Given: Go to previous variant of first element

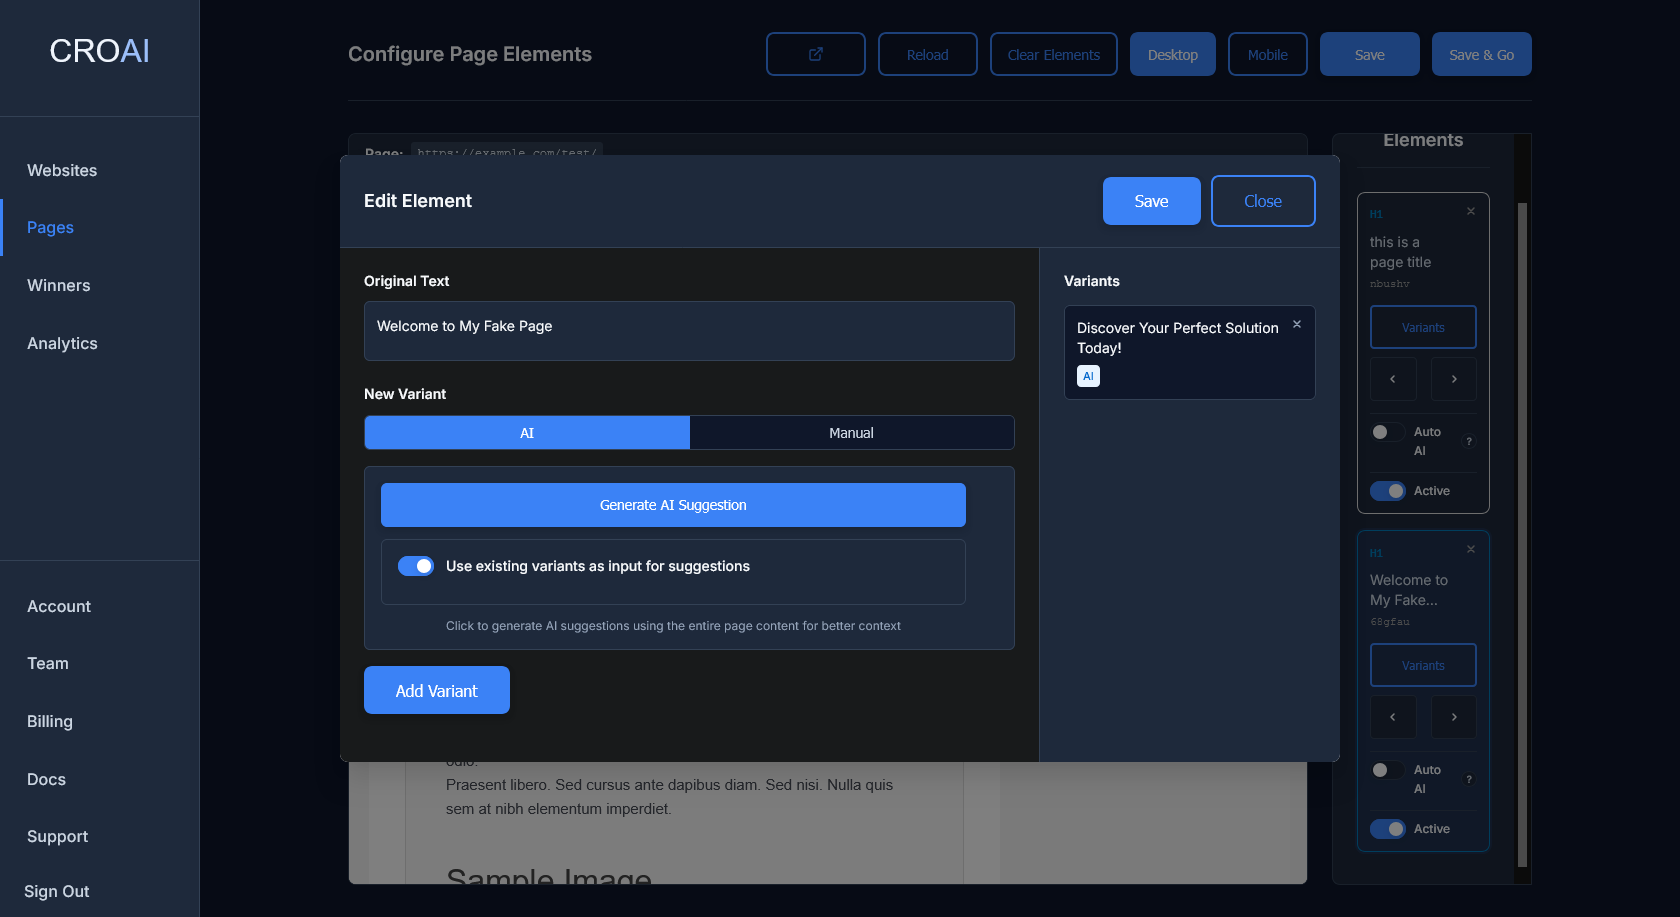Looking at the screenshot, I should click(x=1393, y=379).
